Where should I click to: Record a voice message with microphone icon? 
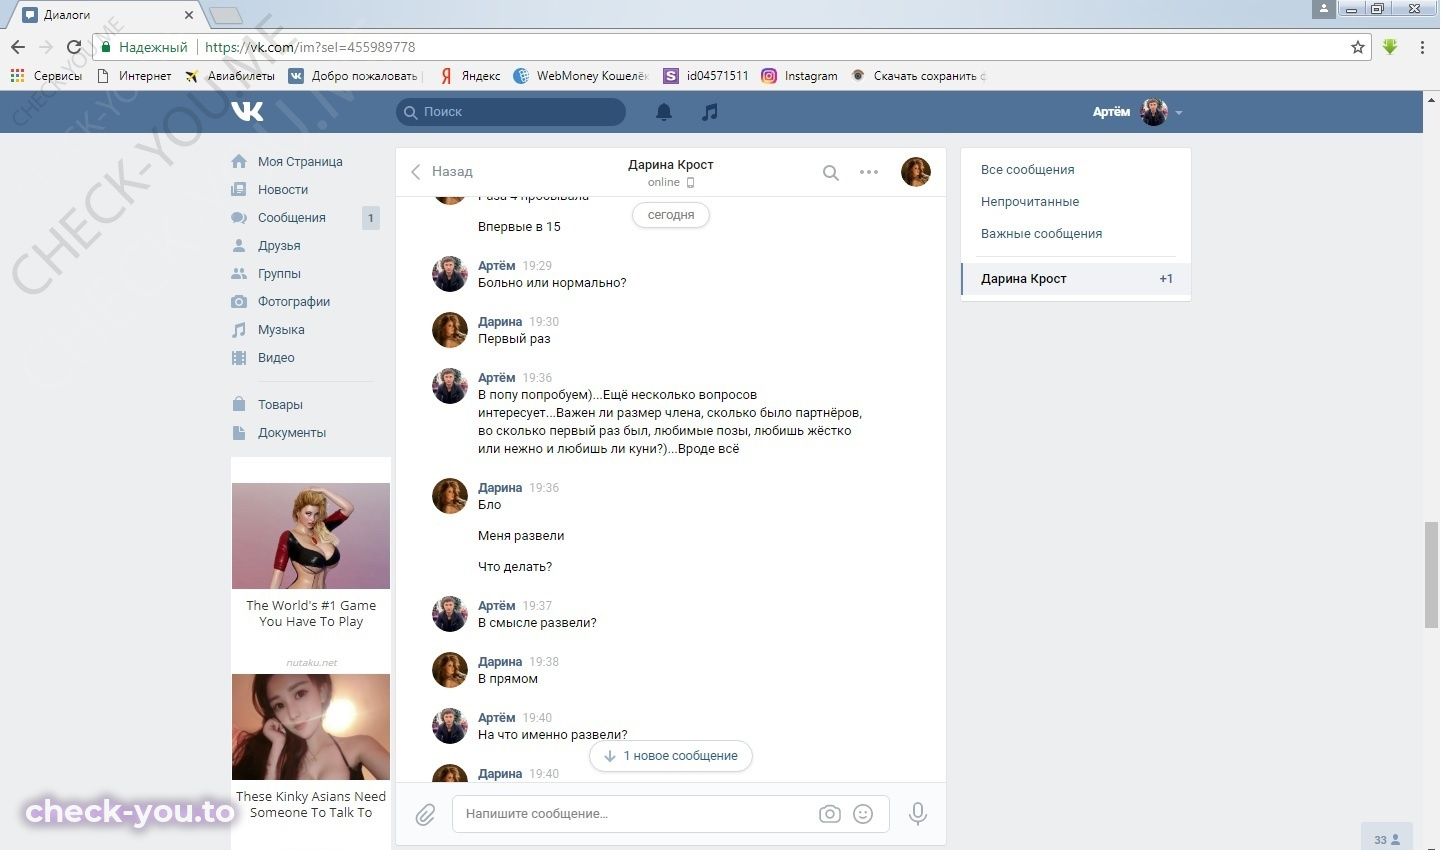[x=917, y=814]
